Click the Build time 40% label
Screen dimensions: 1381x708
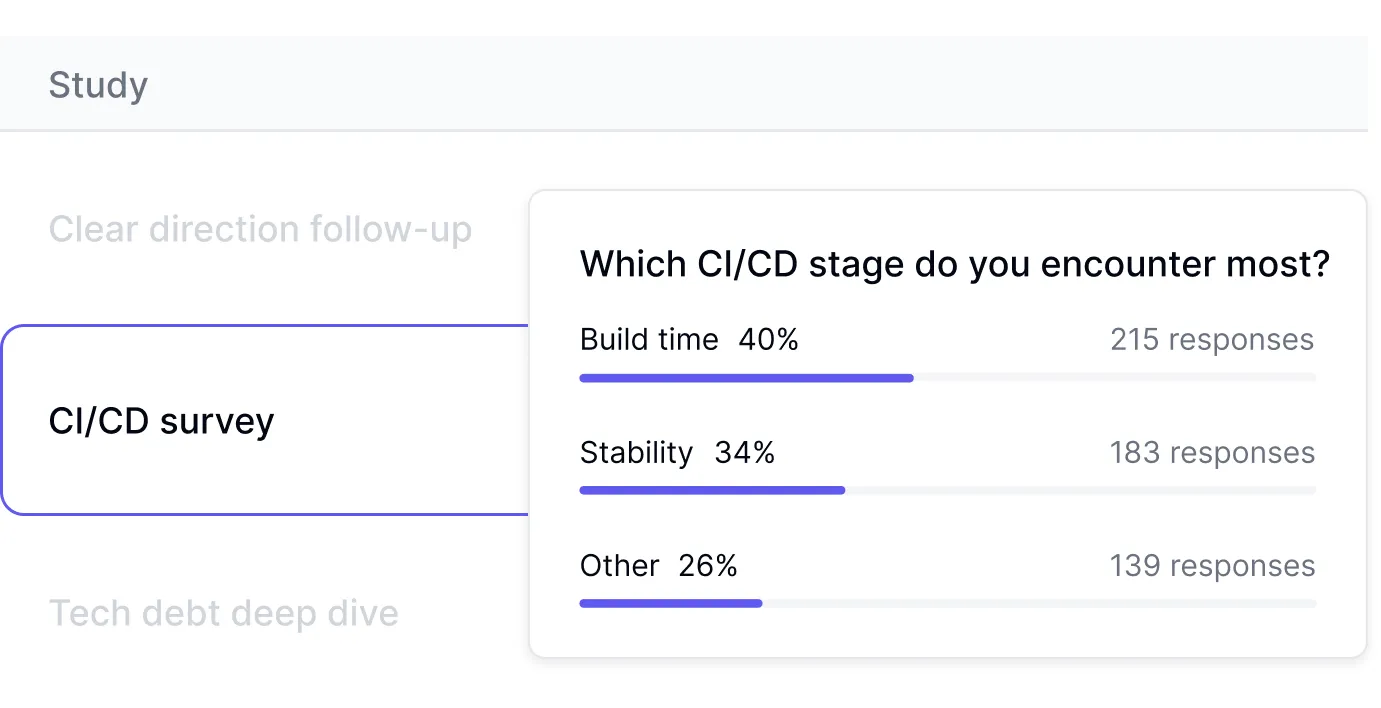[x=689, y=340]
